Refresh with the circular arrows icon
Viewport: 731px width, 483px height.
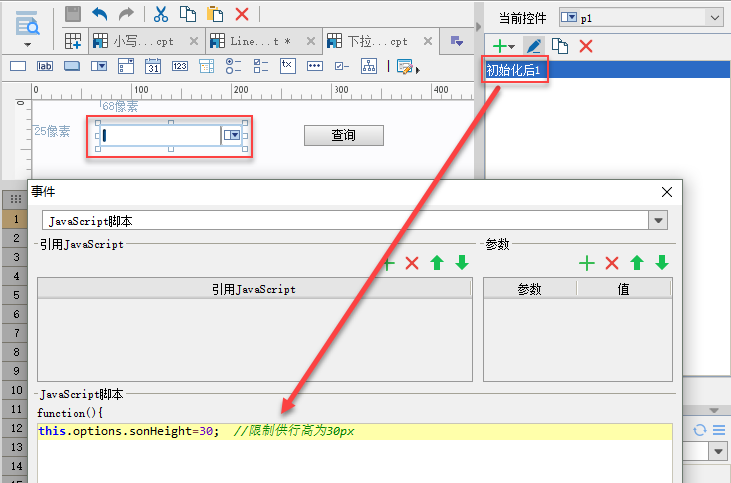tap(699, 430)
